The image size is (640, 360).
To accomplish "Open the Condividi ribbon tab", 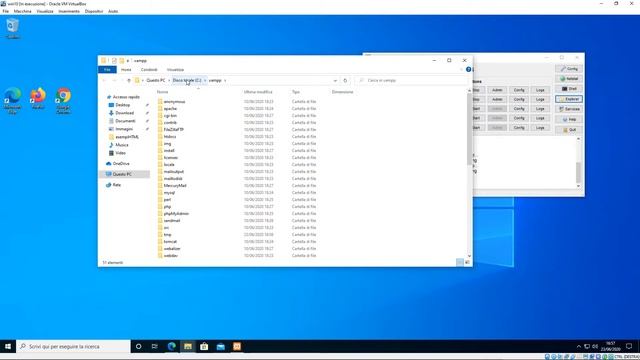I will point(149,70).
